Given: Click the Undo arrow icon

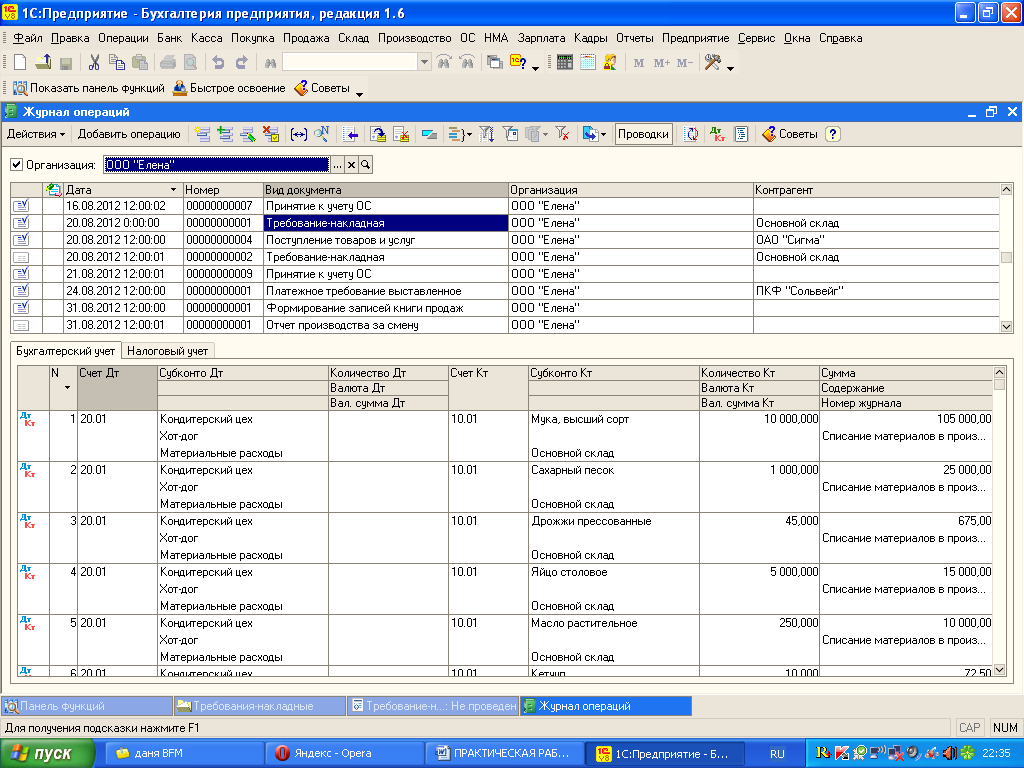Looking at the screenshot, I should point(218,63).
